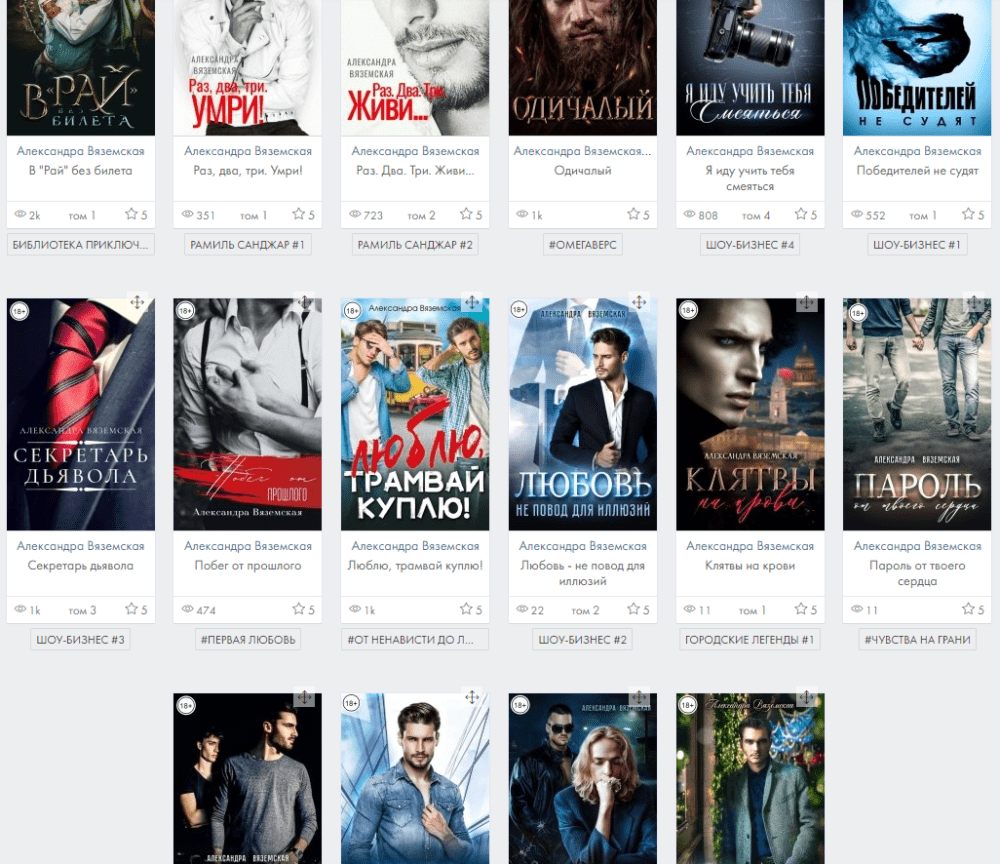Open the #ОМЕГАВЕРС tag

click(582, 245)
